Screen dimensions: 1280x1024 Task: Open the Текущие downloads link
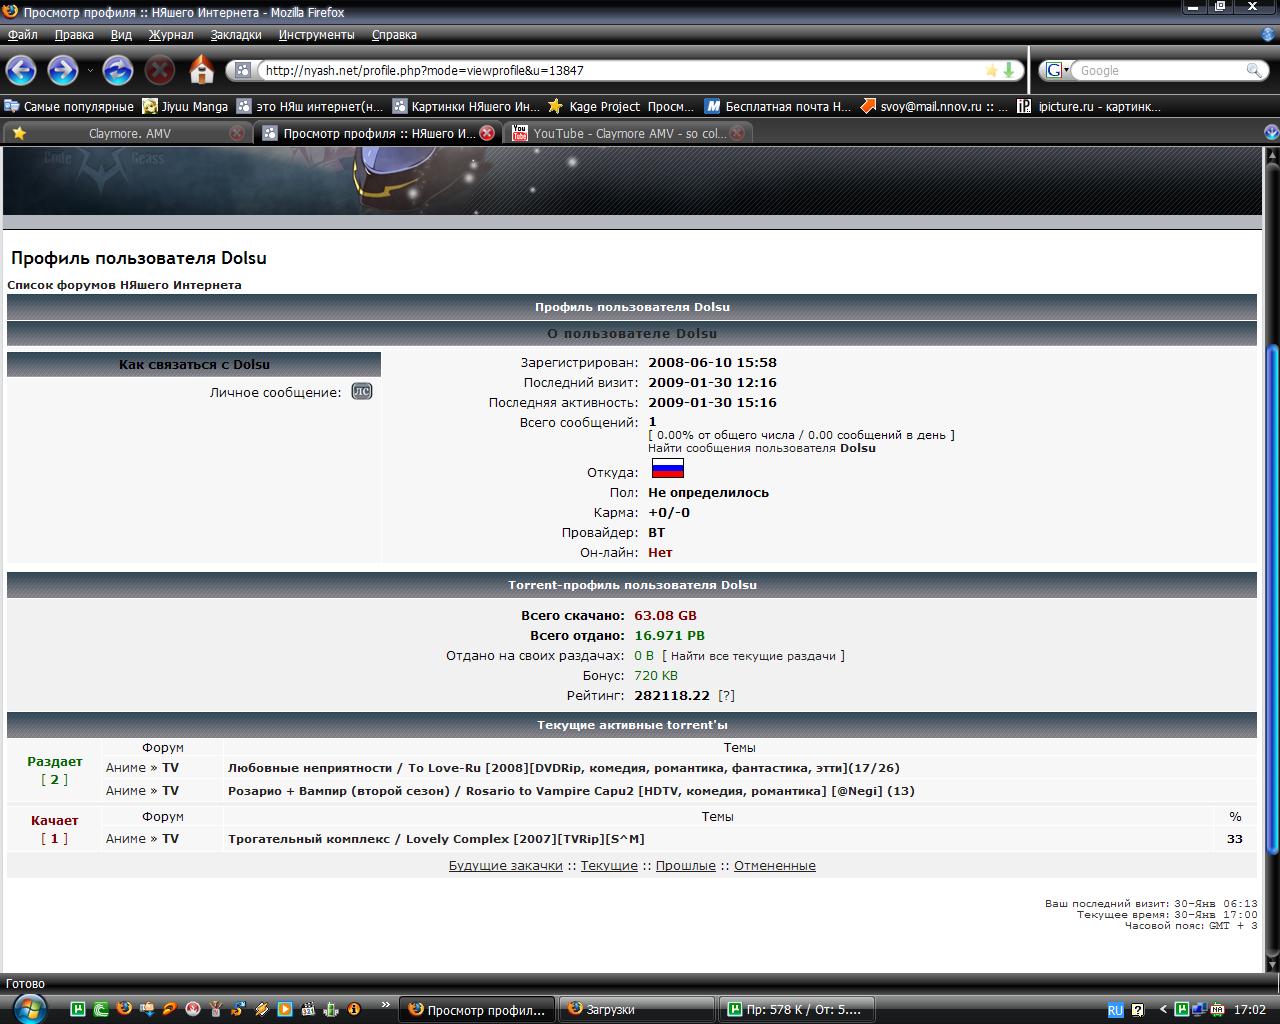tap(609, 866)
